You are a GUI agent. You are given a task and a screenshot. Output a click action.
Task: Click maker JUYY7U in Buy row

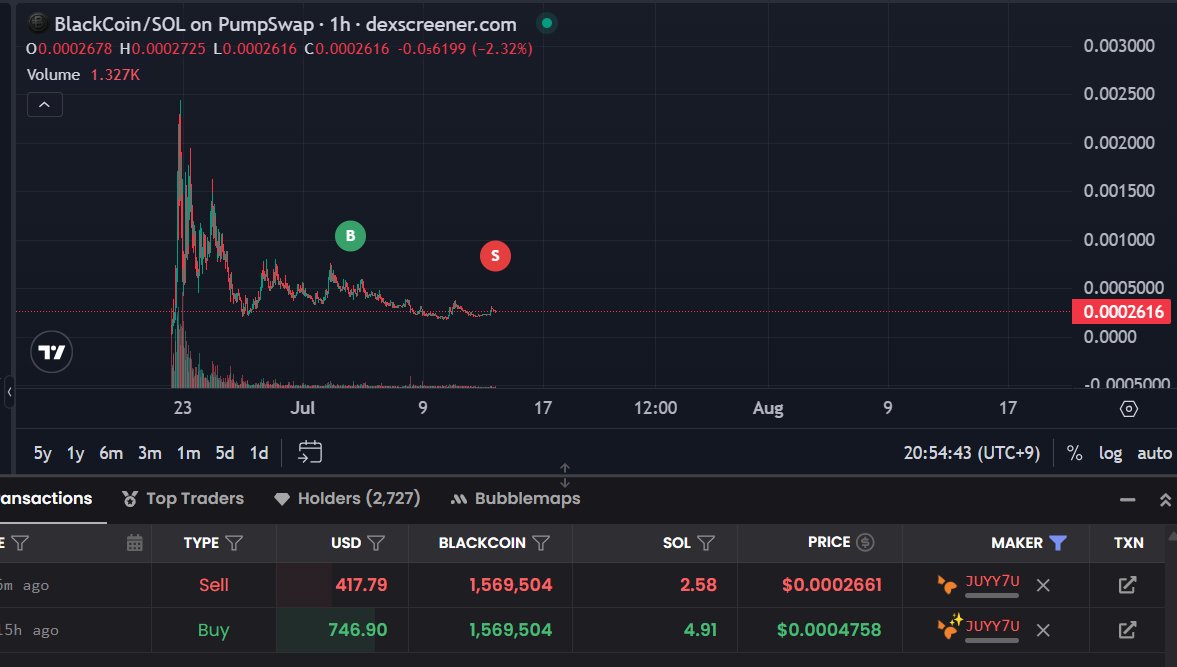click(x=992, y=626)
